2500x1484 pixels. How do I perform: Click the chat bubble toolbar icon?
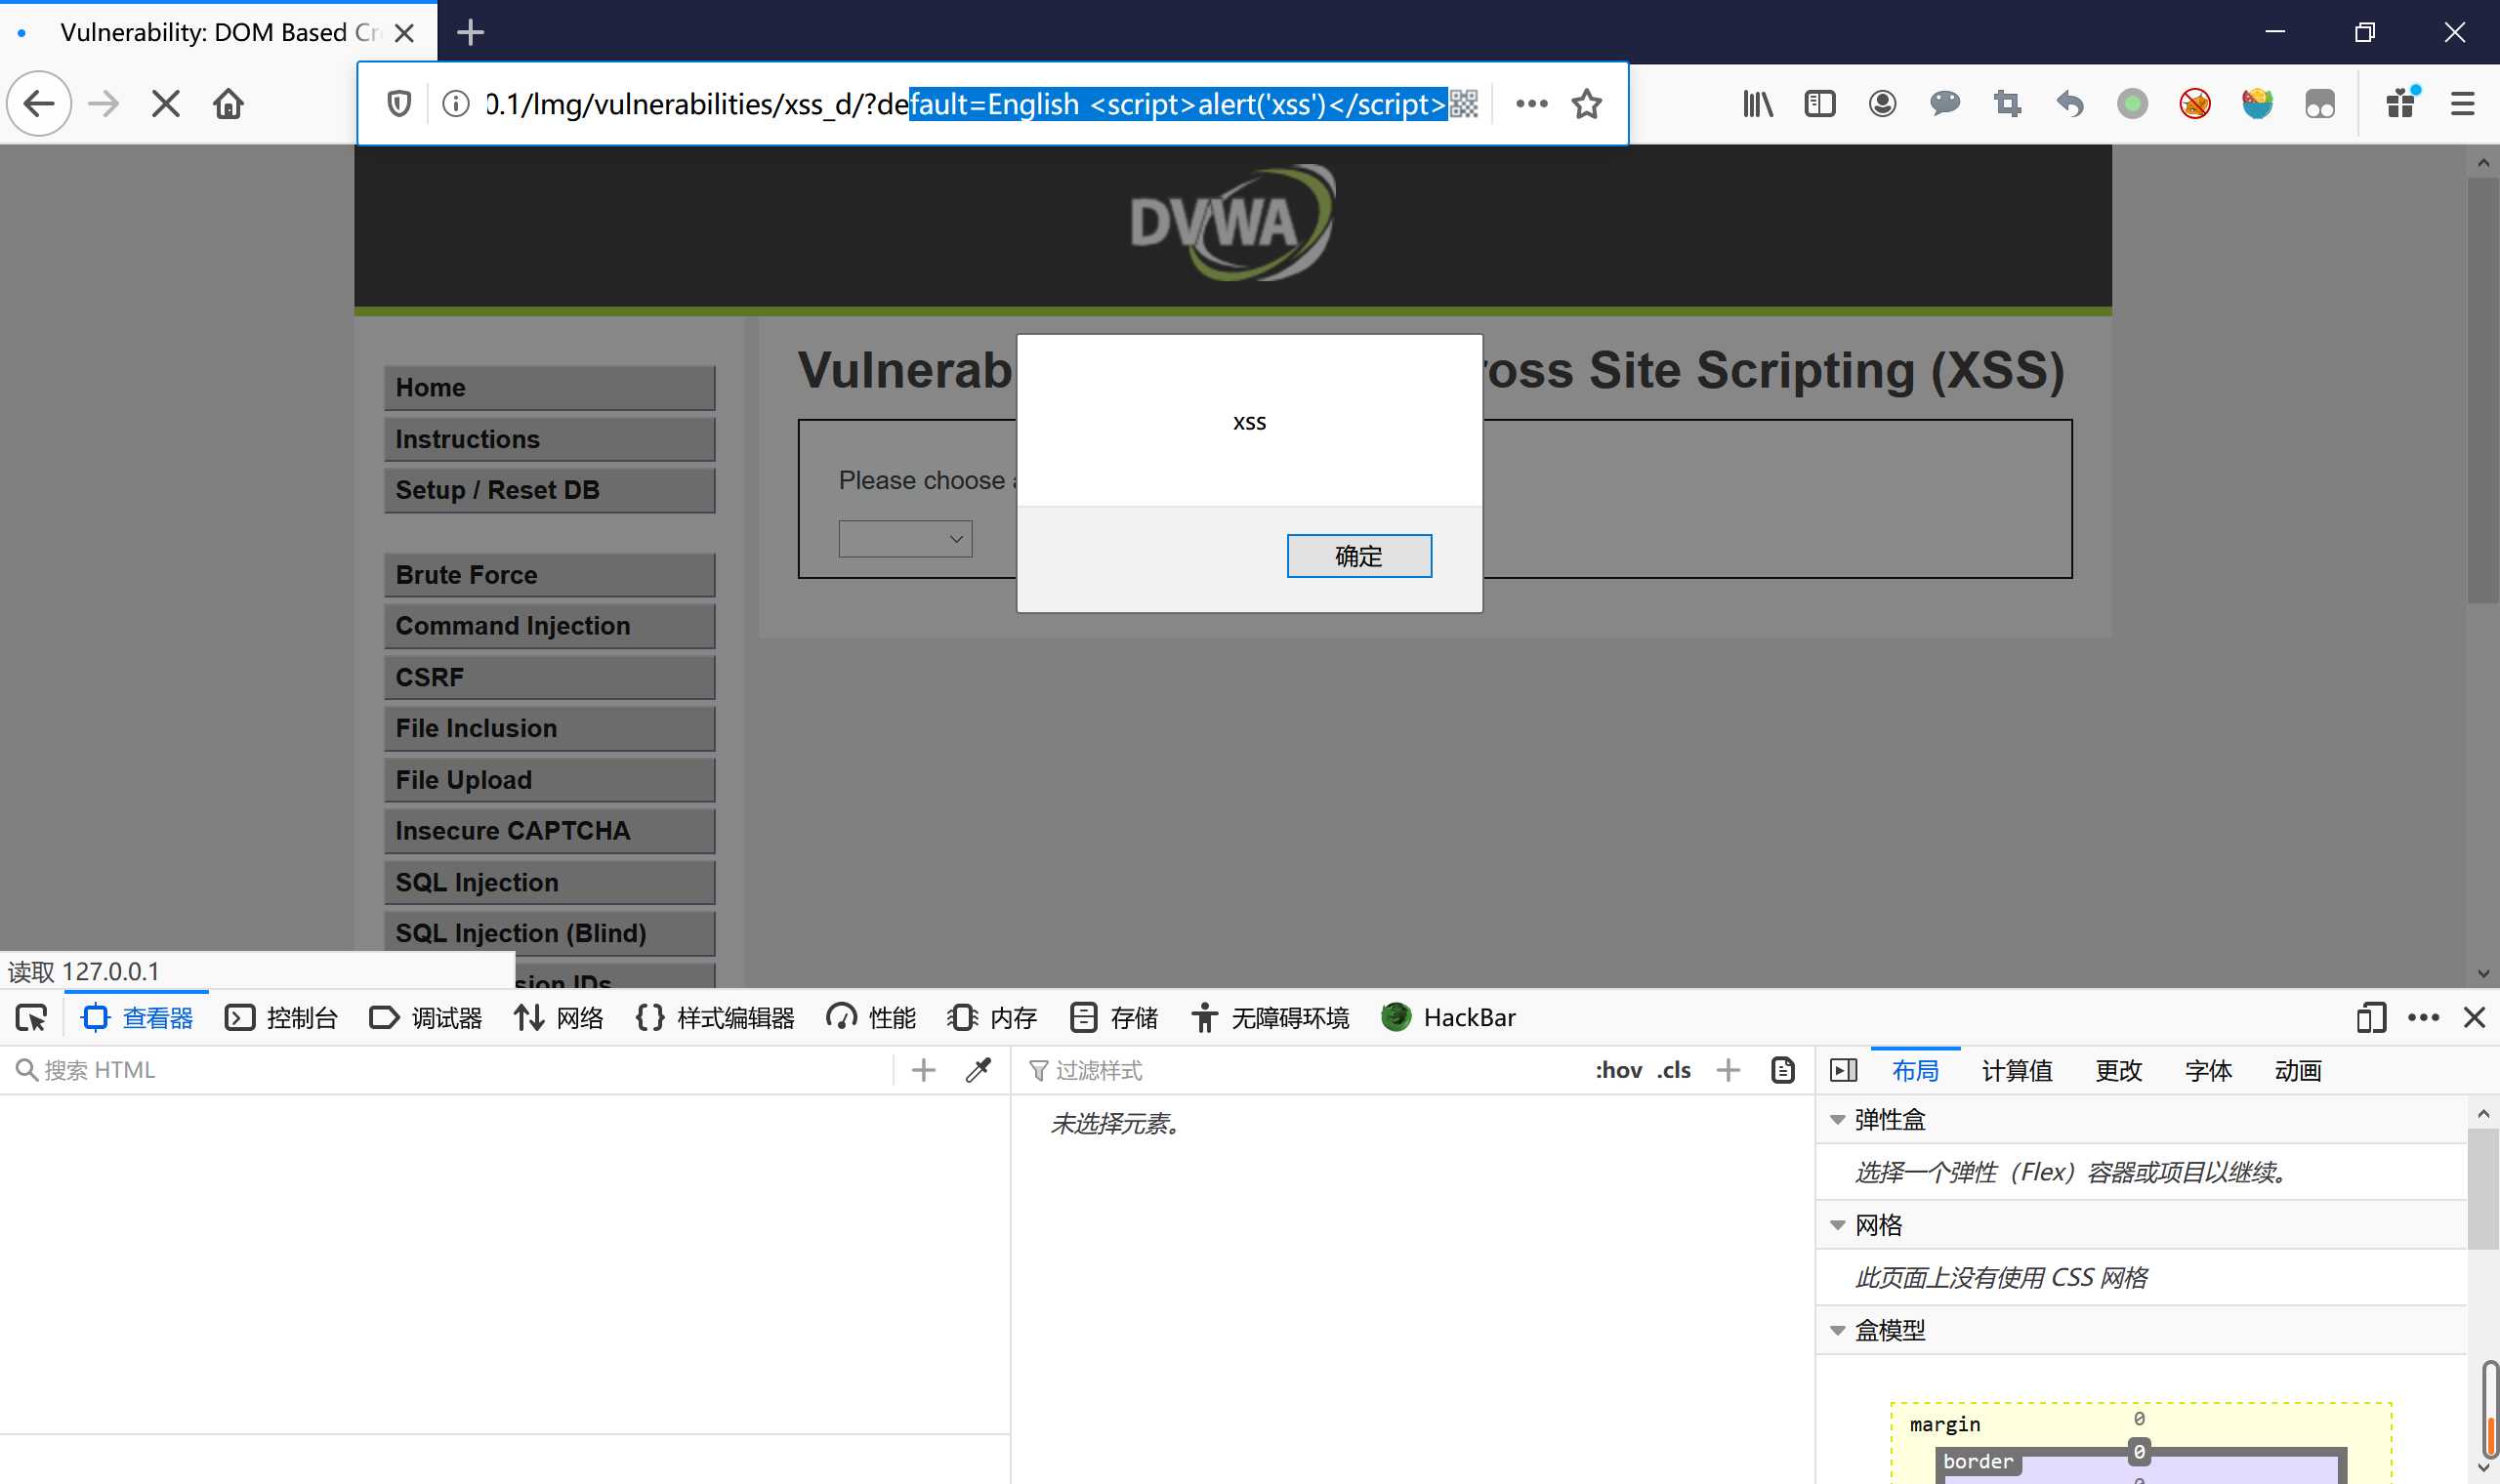[1945, 104]
